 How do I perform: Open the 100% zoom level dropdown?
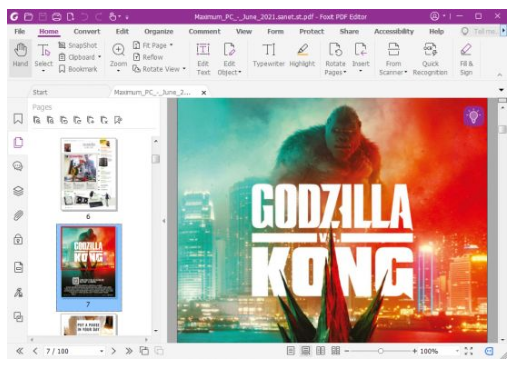coord(457,351)
